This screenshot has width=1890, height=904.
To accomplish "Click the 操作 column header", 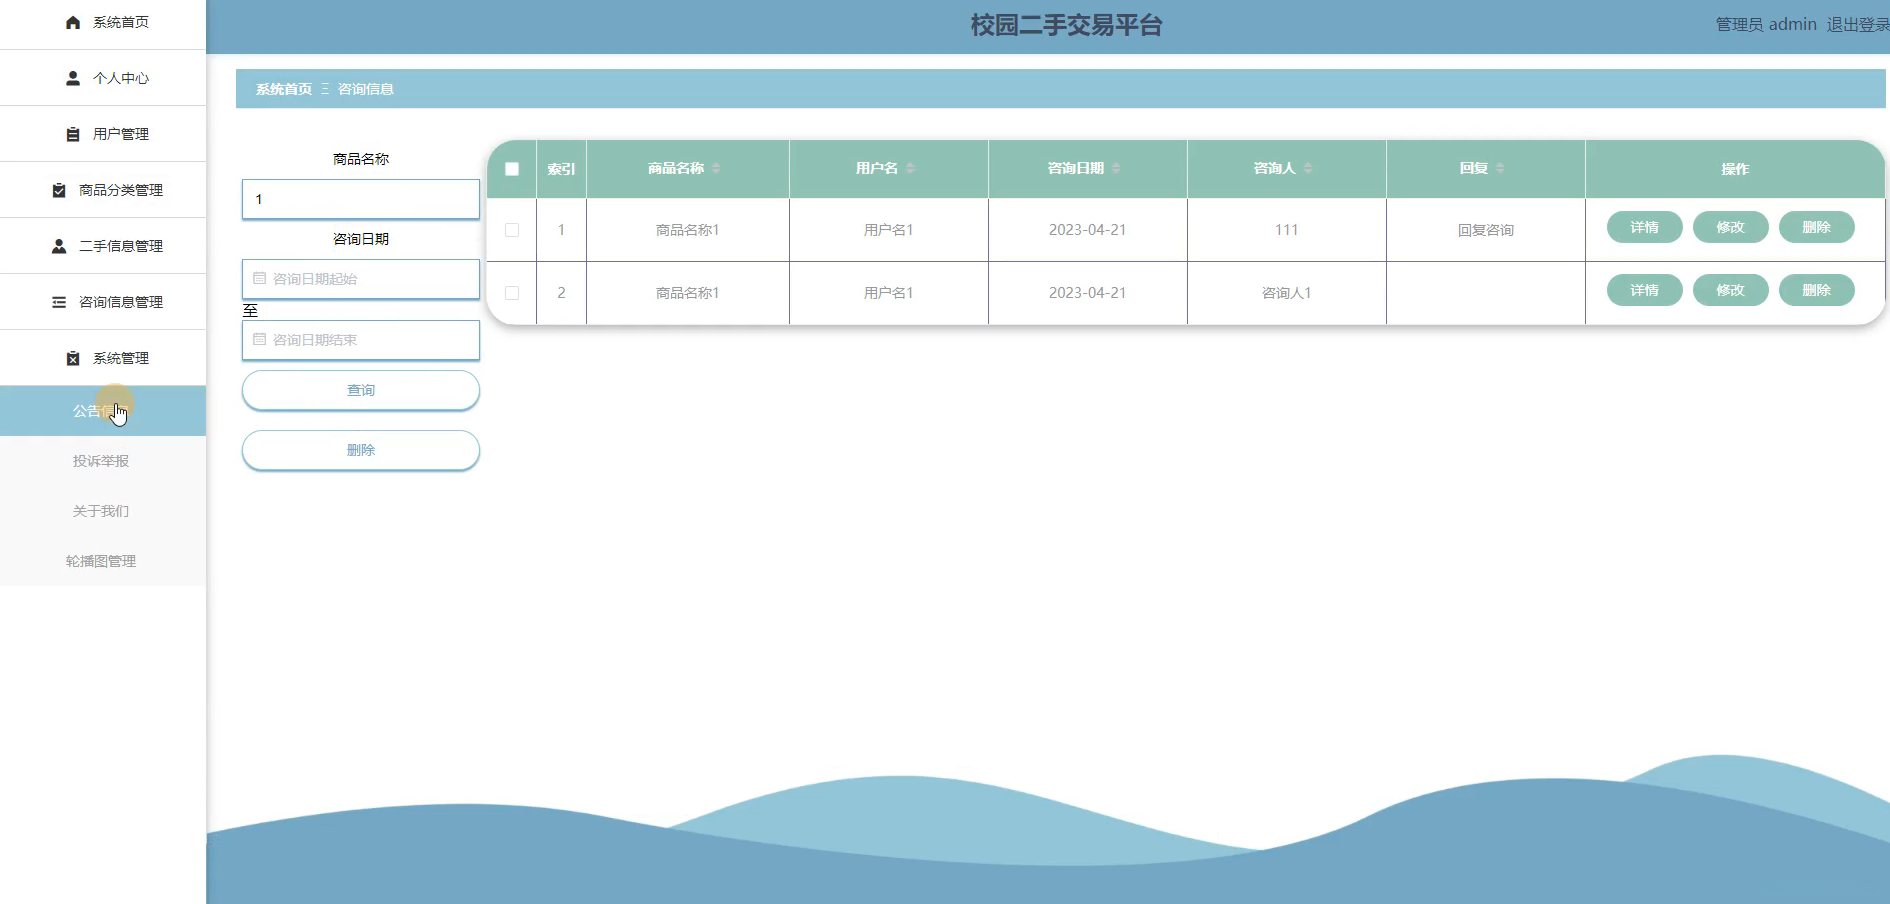I will pos(1735,169).
